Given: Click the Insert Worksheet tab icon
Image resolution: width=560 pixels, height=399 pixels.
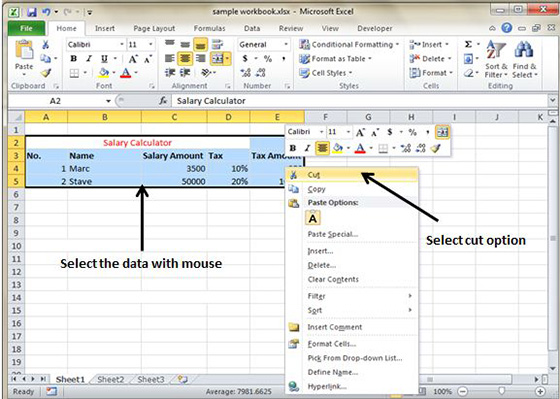Looking at the screenshot, I should pyautogui.click(x=182, y=379).
